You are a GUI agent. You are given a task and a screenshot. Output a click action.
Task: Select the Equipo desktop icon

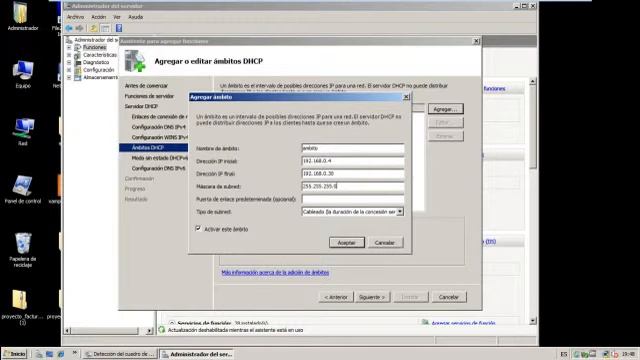click(23, 74)
